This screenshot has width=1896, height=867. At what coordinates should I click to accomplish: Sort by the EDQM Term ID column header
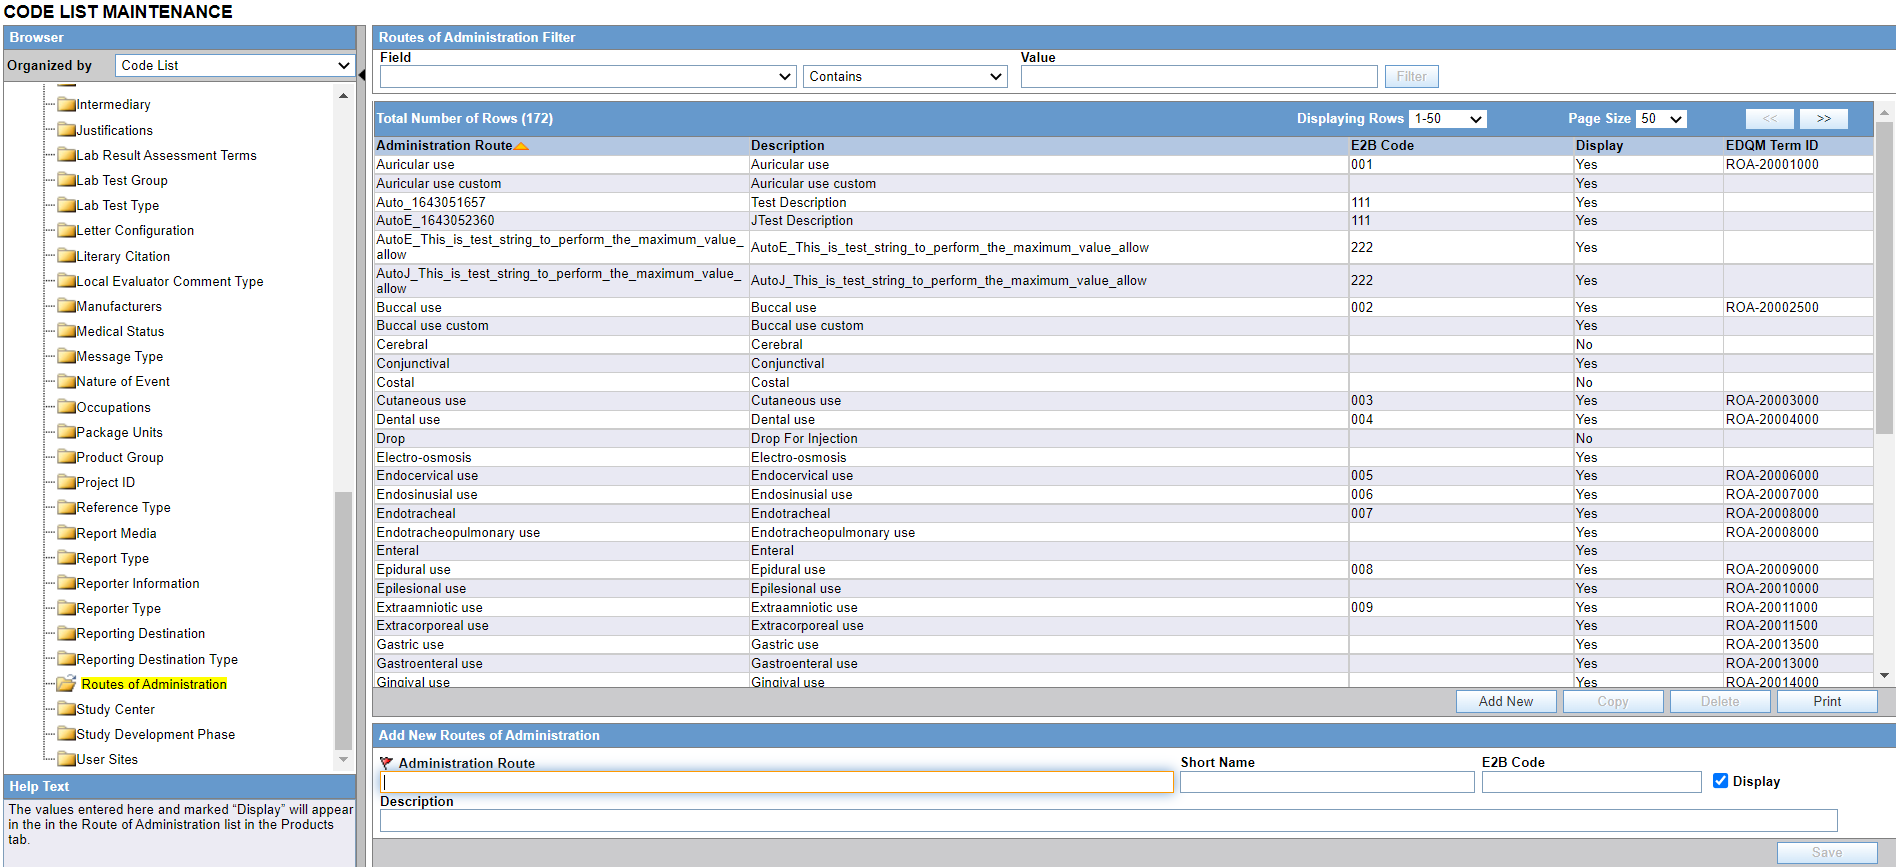(1771, 146)
